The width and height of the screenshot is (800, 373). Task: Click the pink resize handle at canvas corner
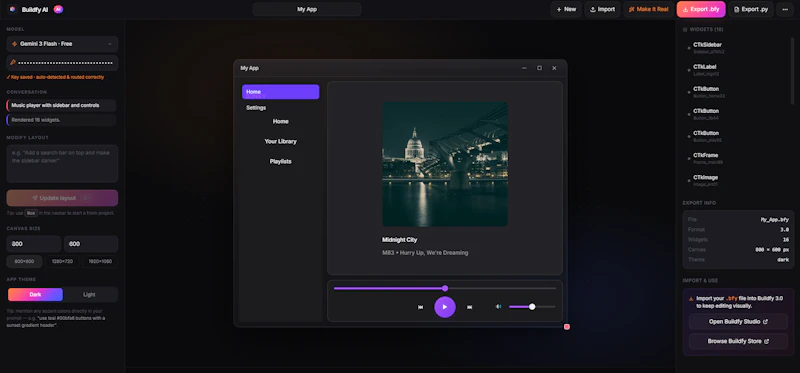click(x=567, y=327)
